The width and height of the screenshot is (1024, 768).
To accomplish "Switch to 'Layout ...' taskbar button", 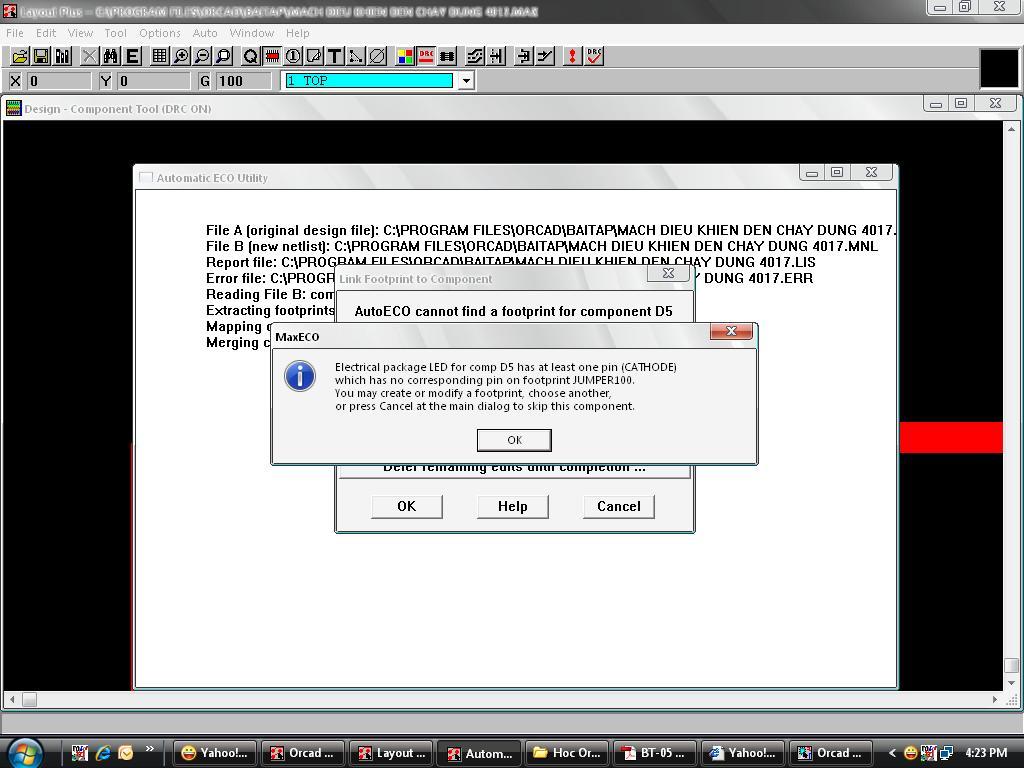I will (391, 753).
